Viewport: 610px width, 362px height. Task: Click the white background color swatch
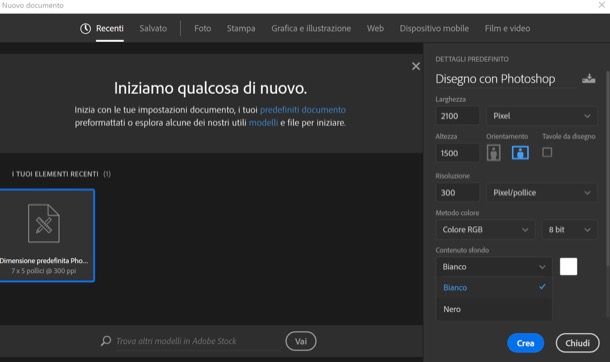pos(568,267)
